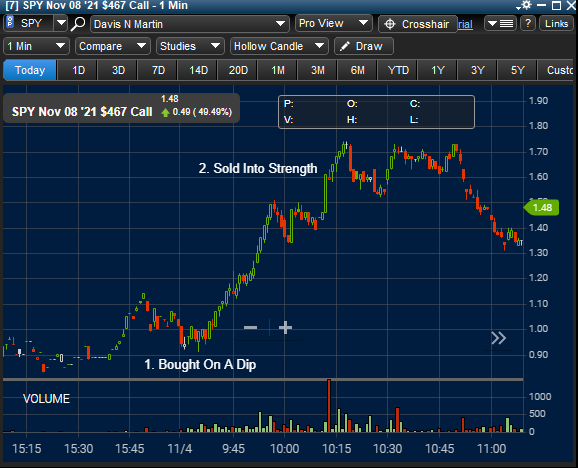
Task: Click the 1. Bought On A Dip annotation
Action: pos(200,364)
